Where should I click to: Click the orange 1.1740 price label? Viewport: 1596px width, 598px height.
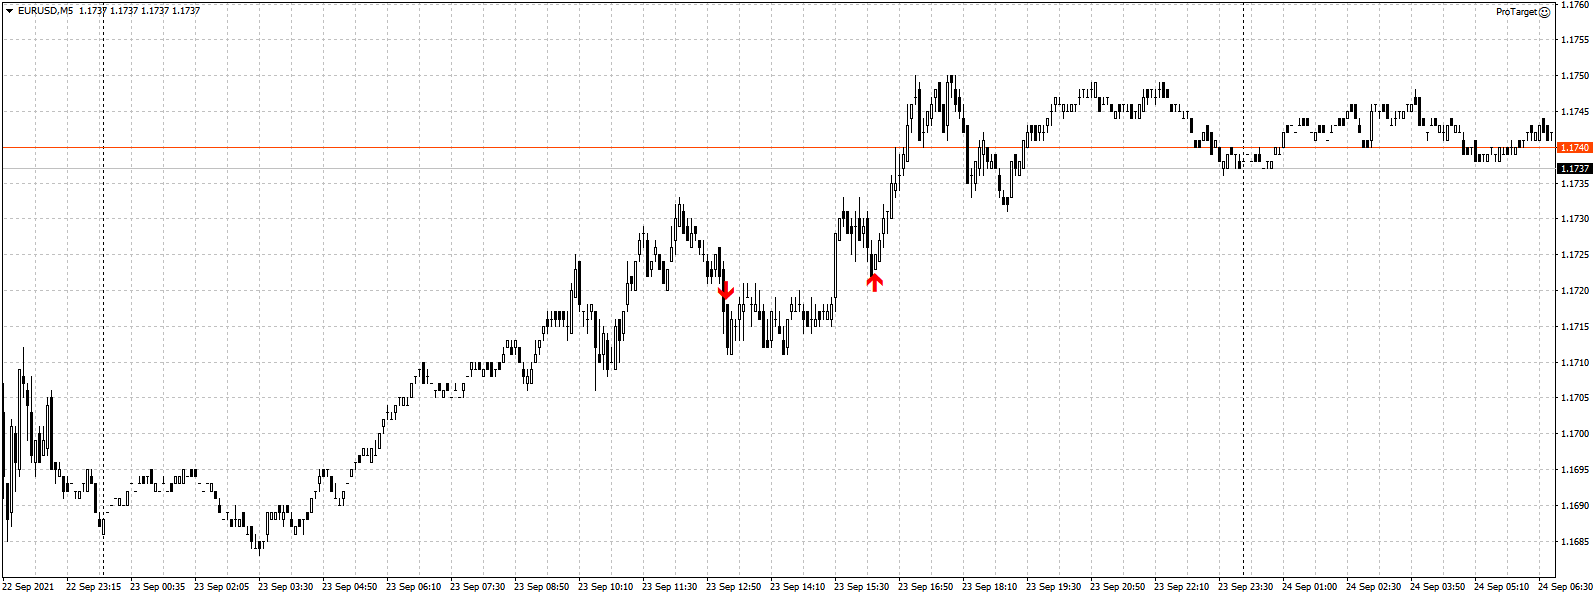1575,147
